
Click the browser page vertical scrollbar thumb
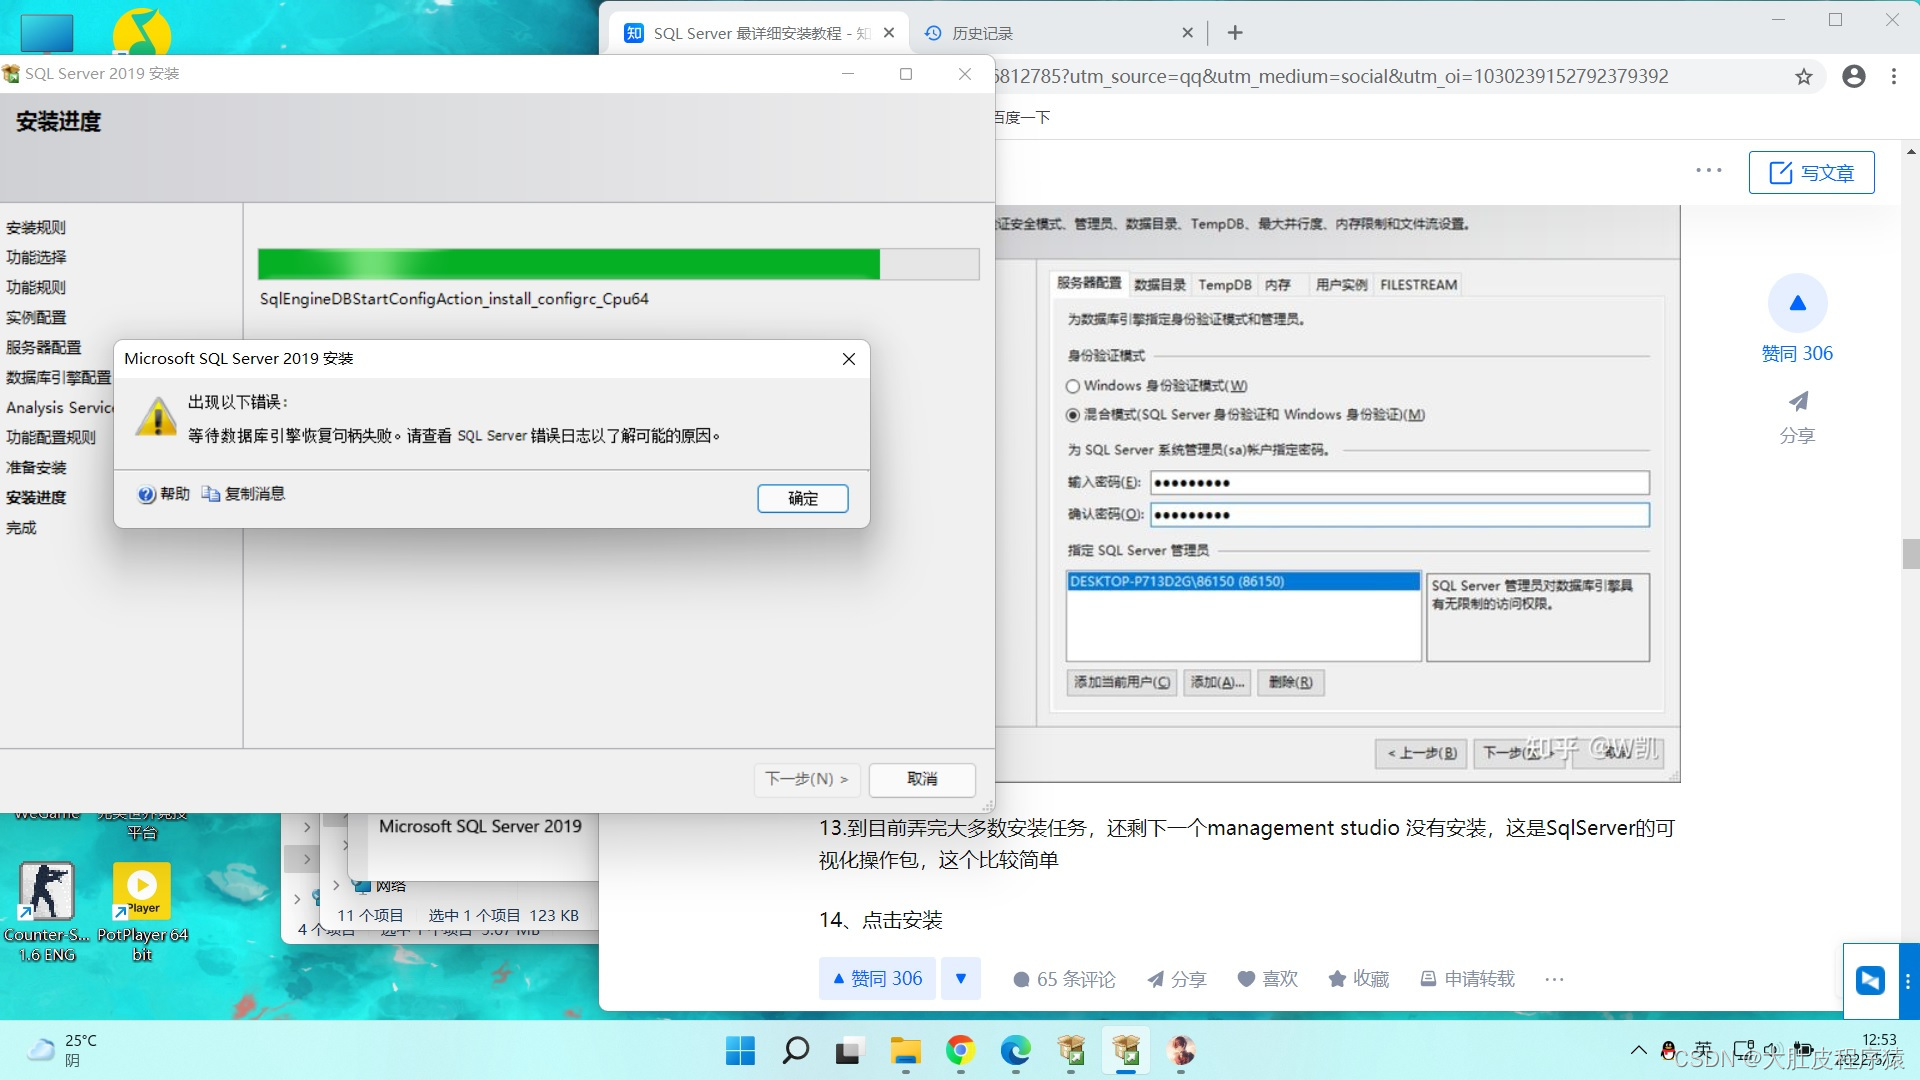[x=1911, y=553]
